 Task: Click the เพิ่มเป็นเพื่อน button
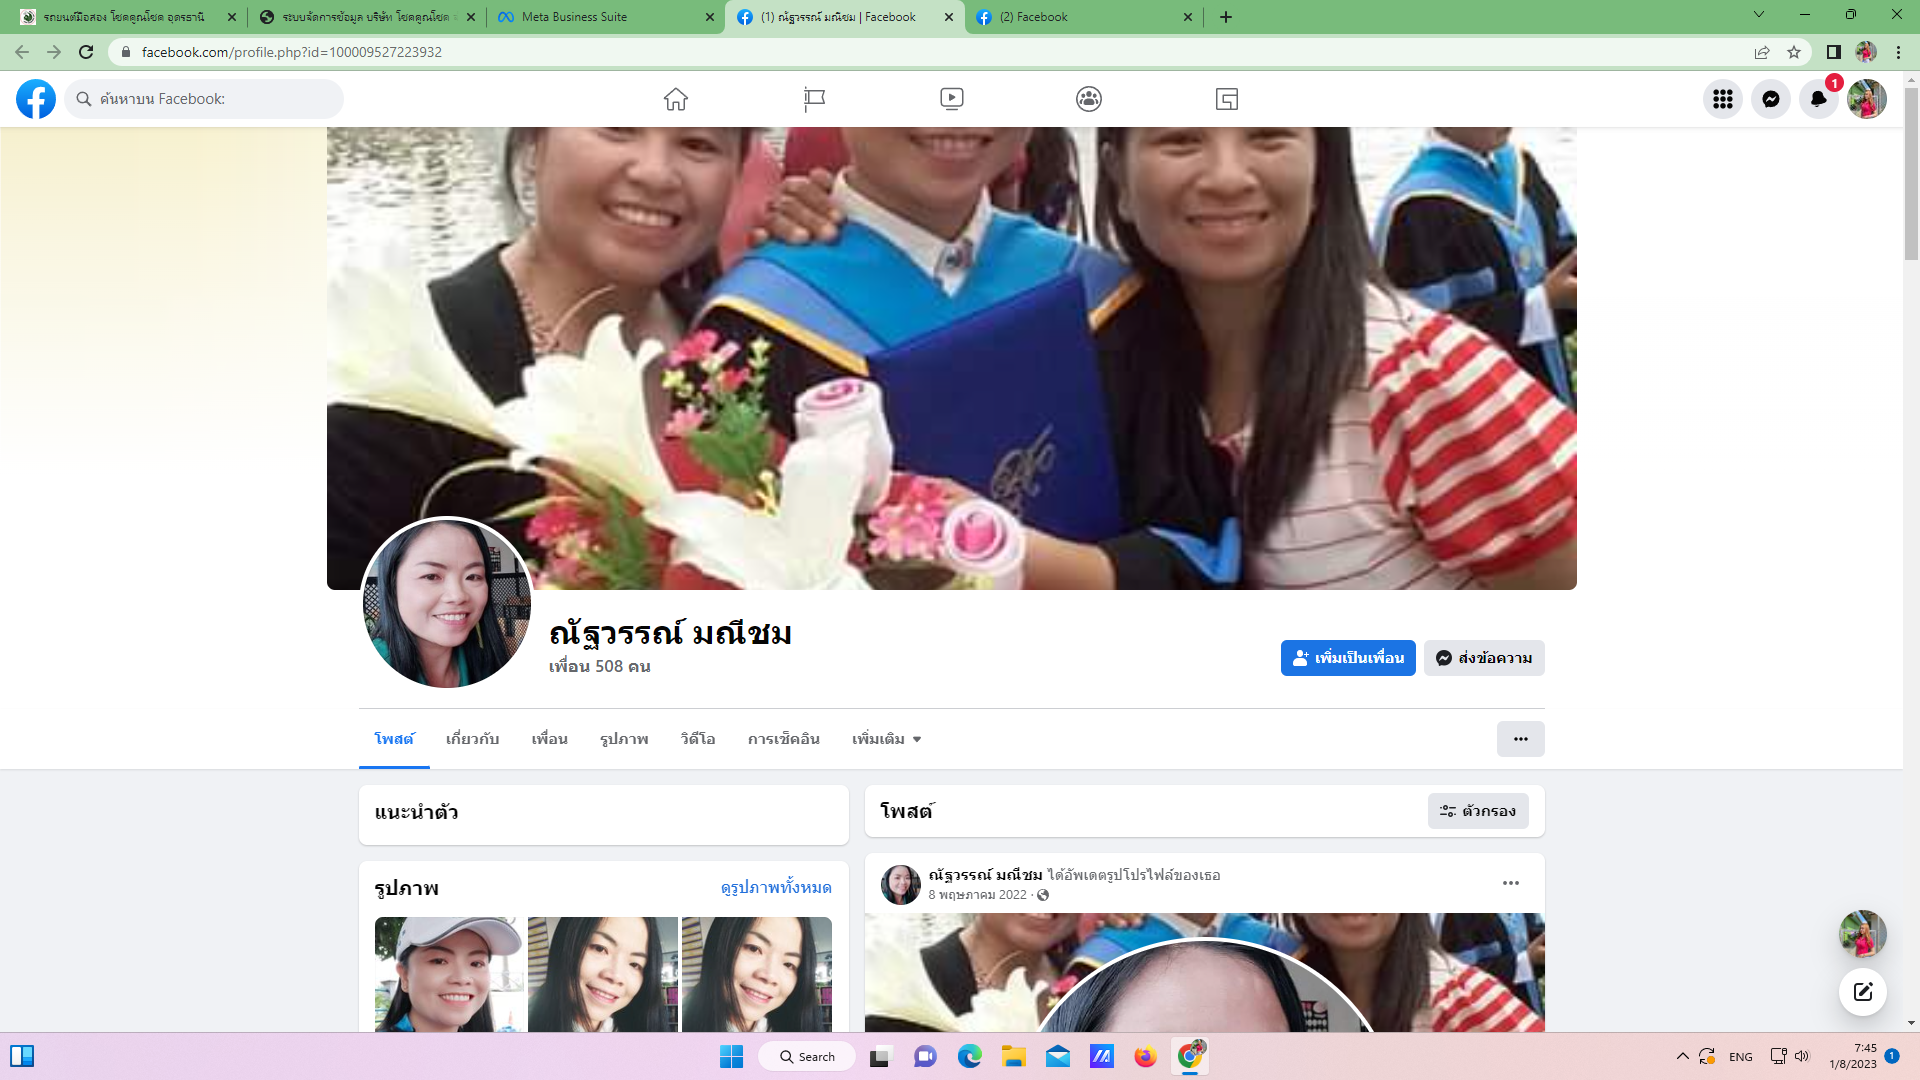pos(1348,658)
